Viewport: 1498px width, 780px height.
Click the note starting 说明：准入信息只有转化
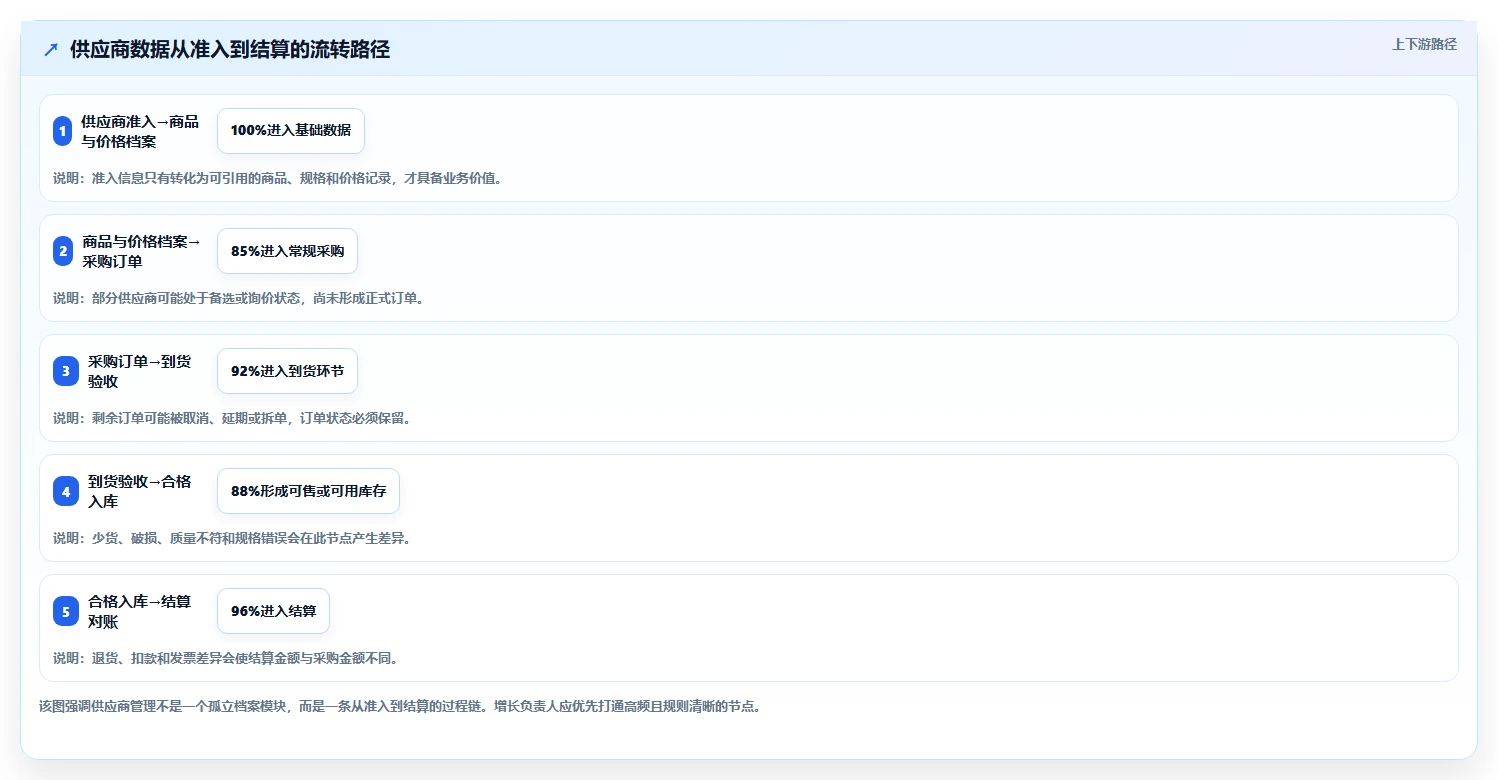coord(277,178)
